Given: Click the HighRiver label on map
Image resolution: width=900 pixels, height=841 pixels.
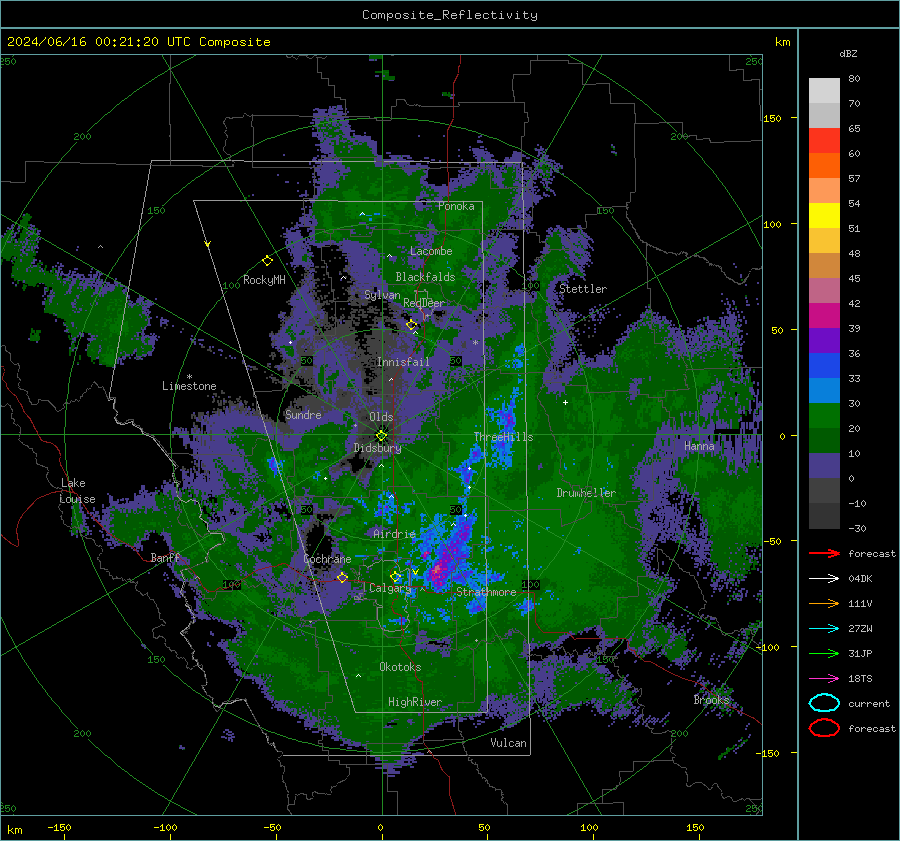Looking at the screenshot, I should click(415, 702).
